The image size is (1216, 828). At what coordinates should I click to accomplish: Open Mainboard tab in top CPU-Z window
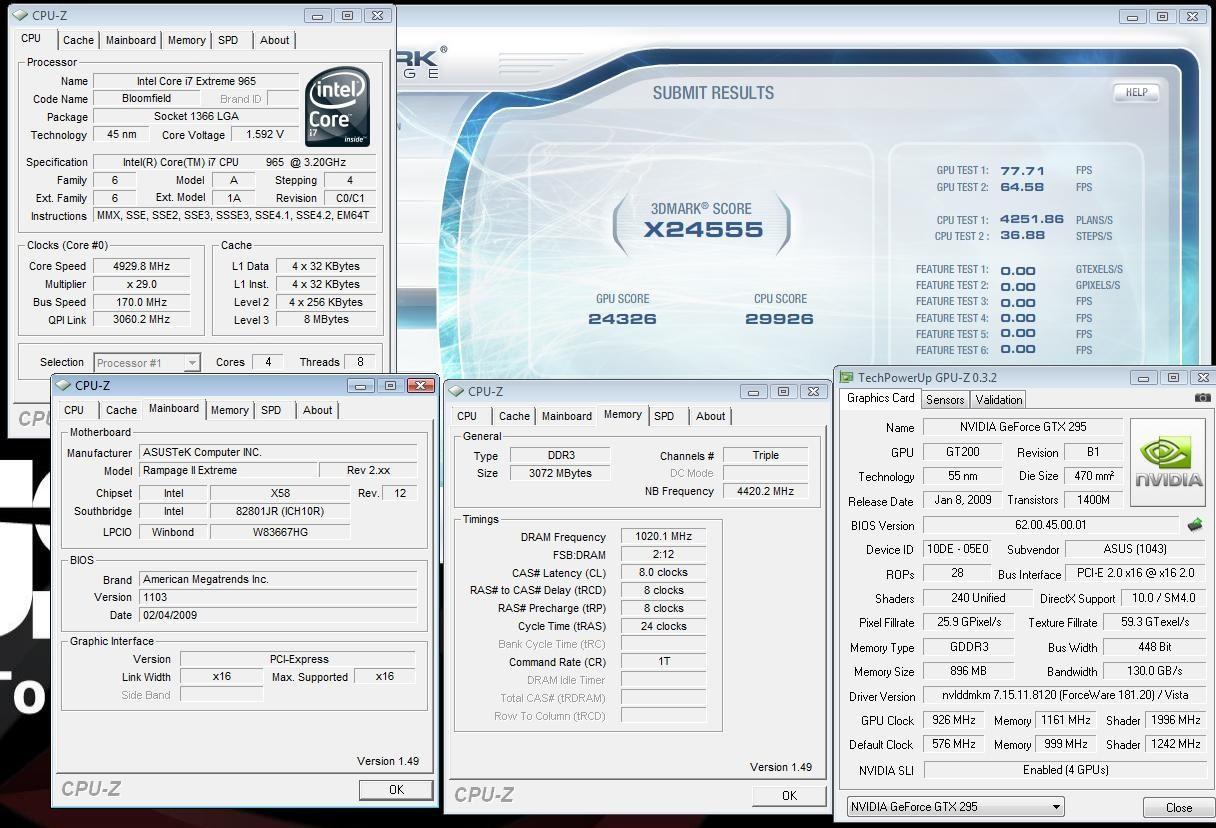pyautogui.click(x=131, y=40)
